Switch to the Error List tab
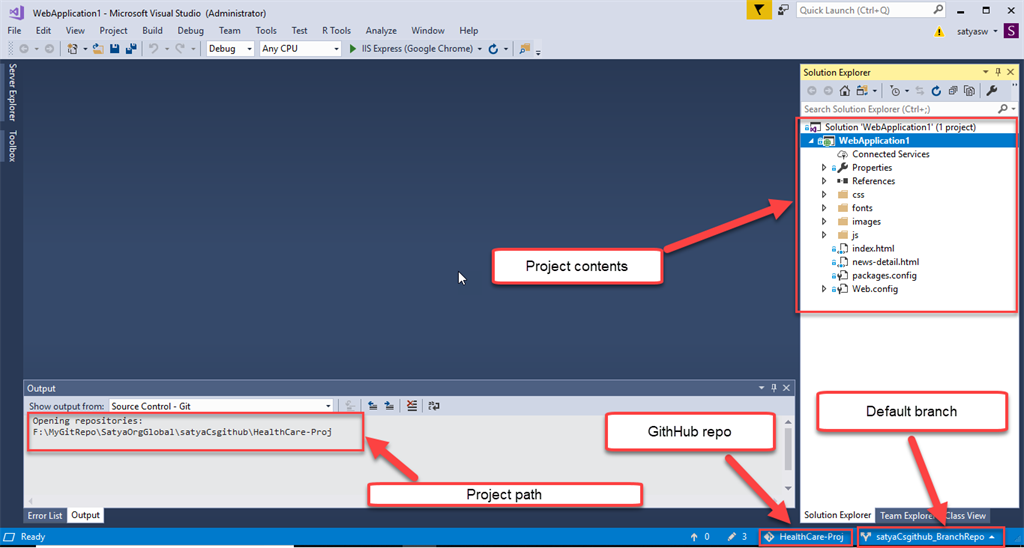 [45, 515]
